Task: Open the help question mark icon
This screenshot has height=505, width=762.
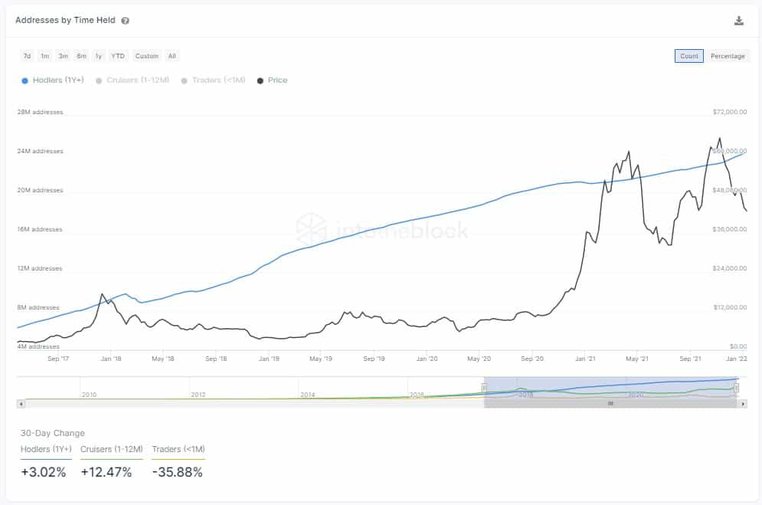Action: [x=125, y=21]
